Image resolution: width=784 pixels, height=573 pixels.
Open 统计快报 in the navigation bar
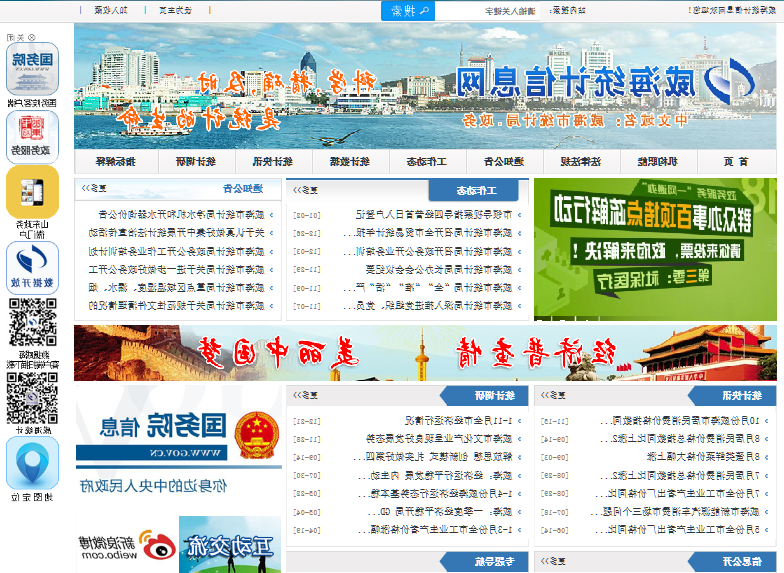click(x=272, y=162)
